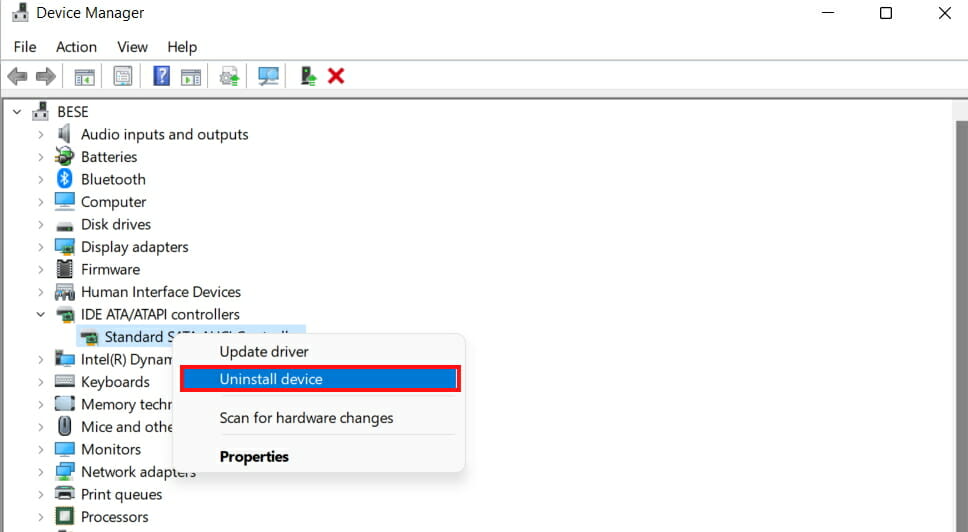Click the Print queues printer icon
The image size is (968, 532).
click(64, 494)
